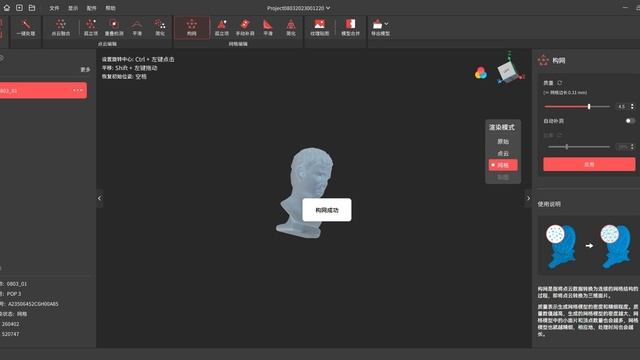640x360 pixels.
Task: Click the 质量 quality slider
Action: pos(577,107)
